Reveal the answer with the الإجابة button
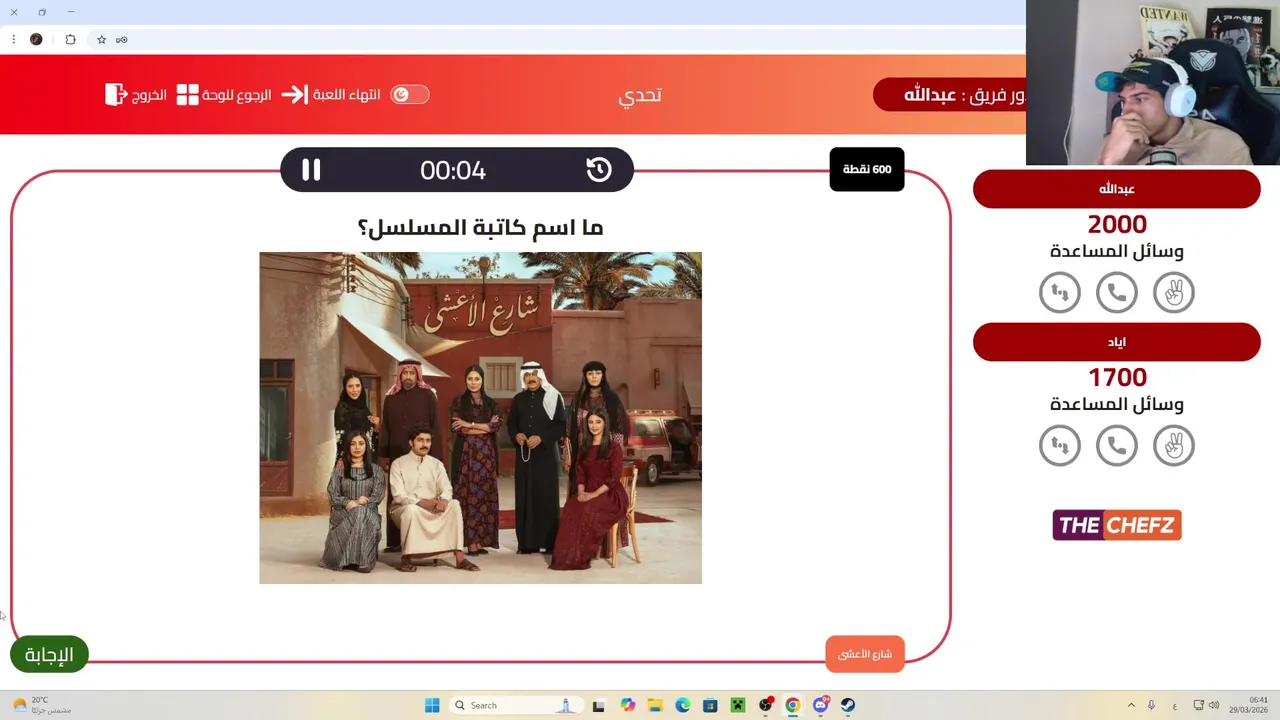 click(x=49, y=655)
